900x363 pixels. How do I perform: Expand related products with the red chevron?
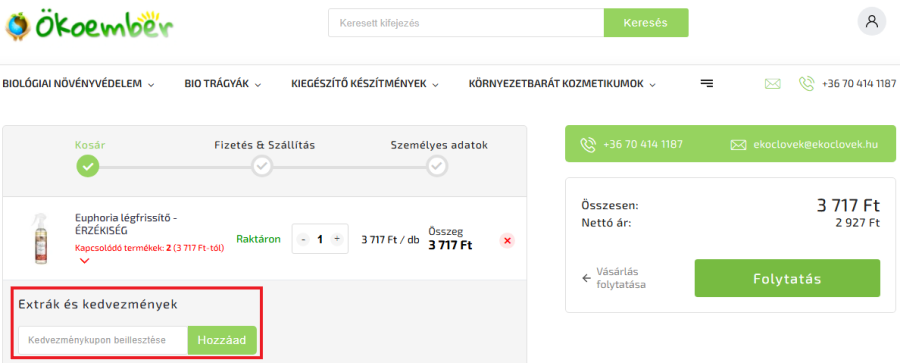84,261
